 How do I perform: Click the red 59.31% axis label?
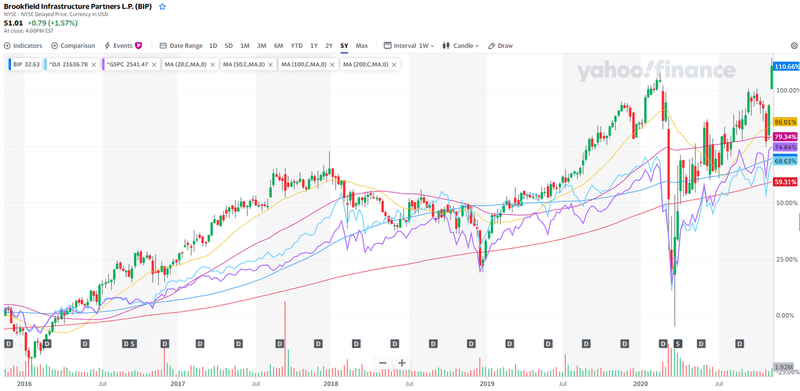[x=786, y=181]
